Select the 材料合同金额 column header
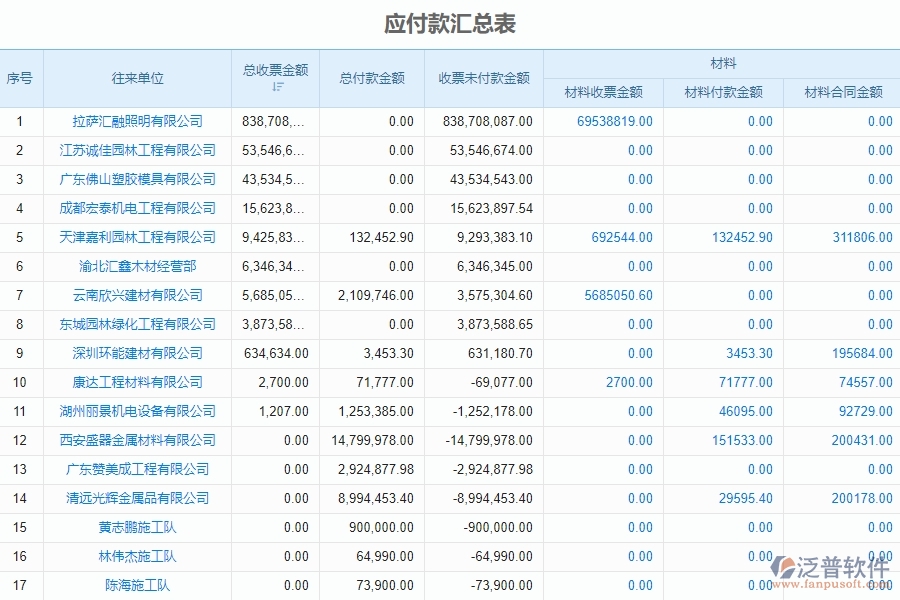The width and height of the screenshot is (900, 600). [x=843, y=91]
